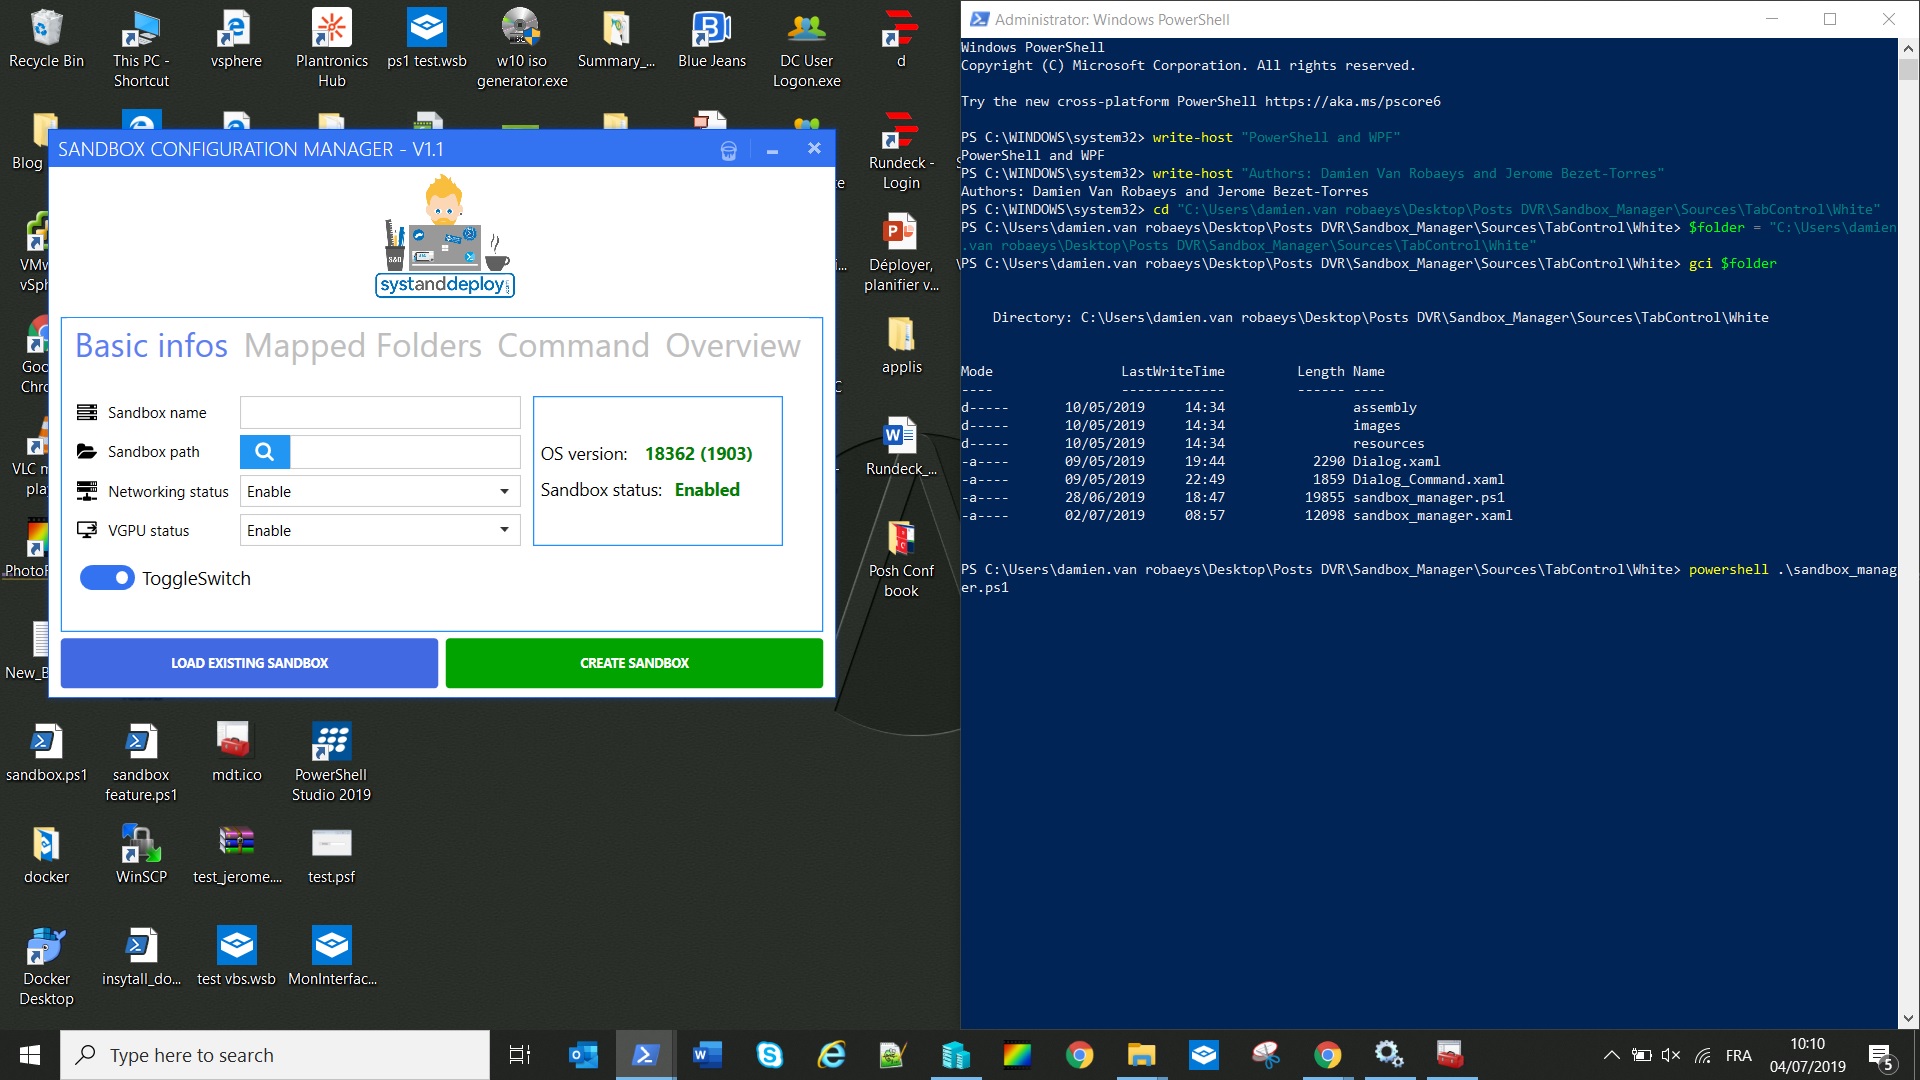Click the icon left of the minimize button

click(728, 150)
